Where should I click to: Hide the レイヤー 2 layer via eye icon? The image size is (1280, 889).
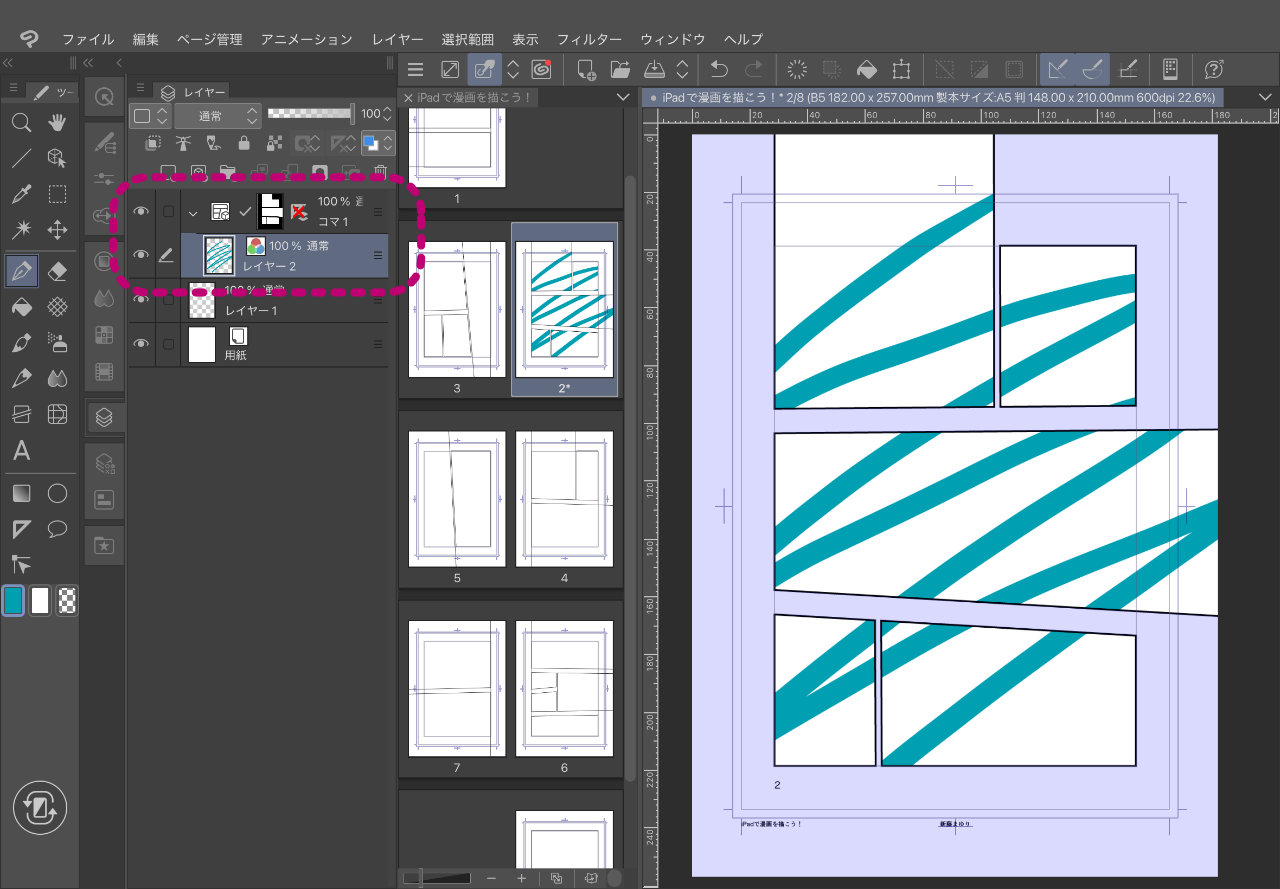pos(142,256)
